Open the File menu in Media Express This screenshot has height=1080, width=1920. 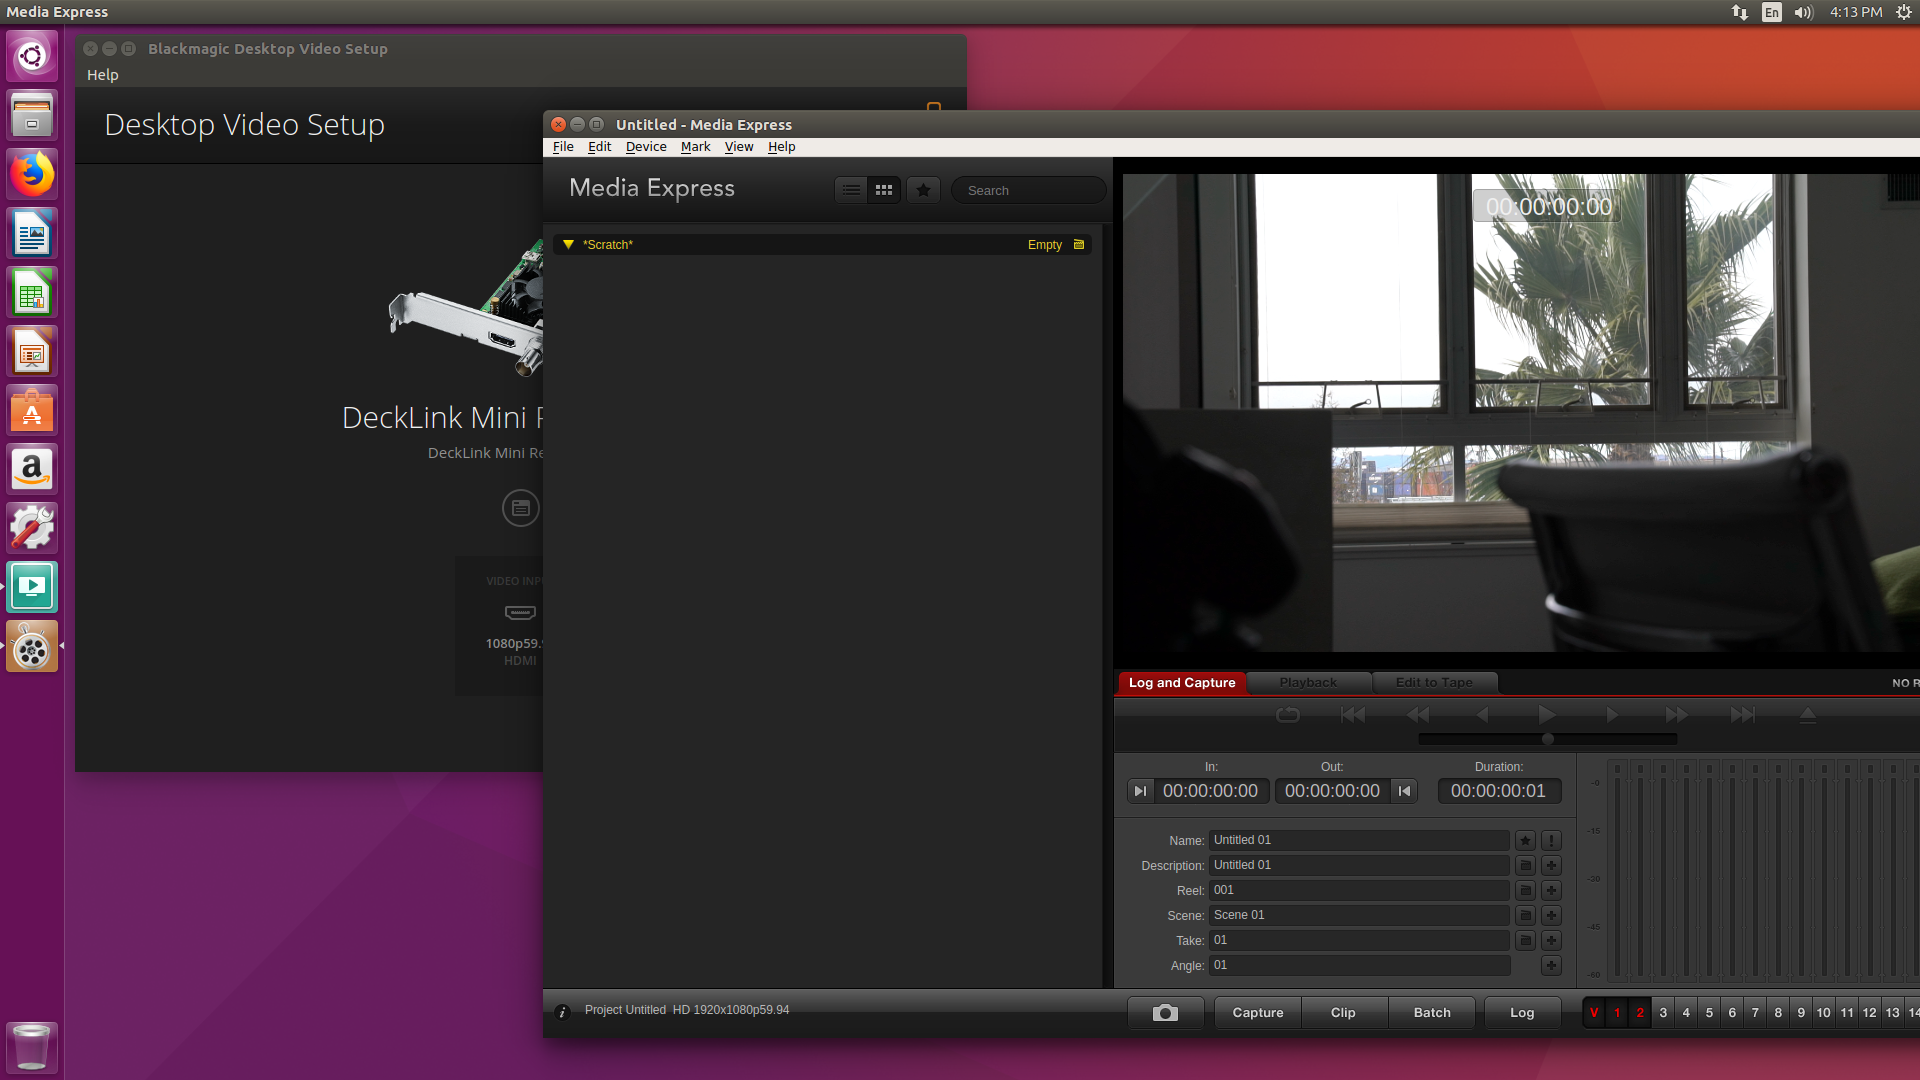[x=563, y=146]
